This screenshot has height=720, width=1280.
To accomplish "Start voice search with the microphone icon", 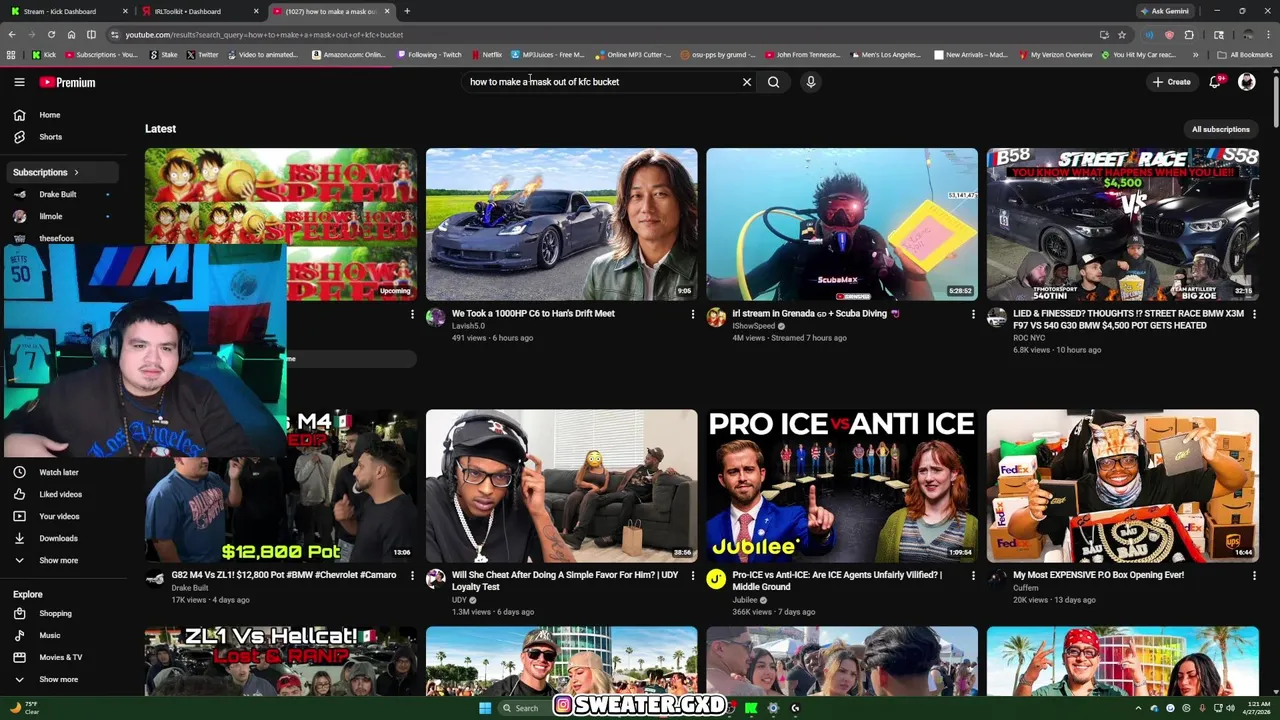I will (x=811, y=82).
